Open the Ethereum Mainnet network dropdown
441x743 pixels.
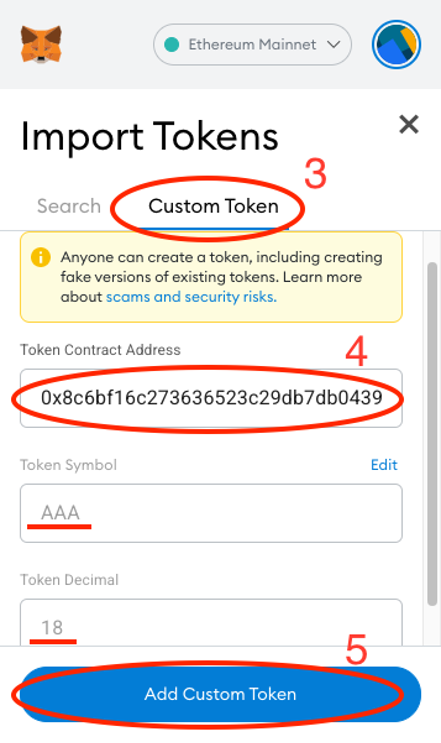[252, 45]
